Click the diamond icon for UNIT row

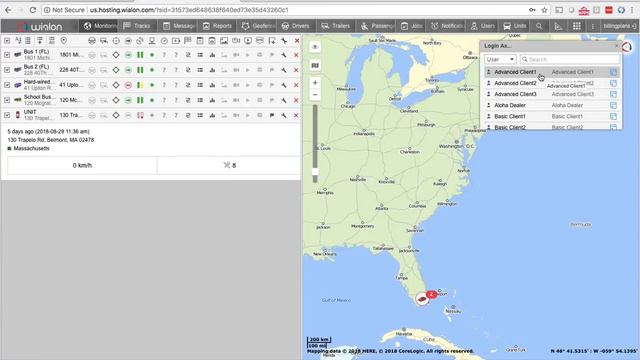(116, 115)
